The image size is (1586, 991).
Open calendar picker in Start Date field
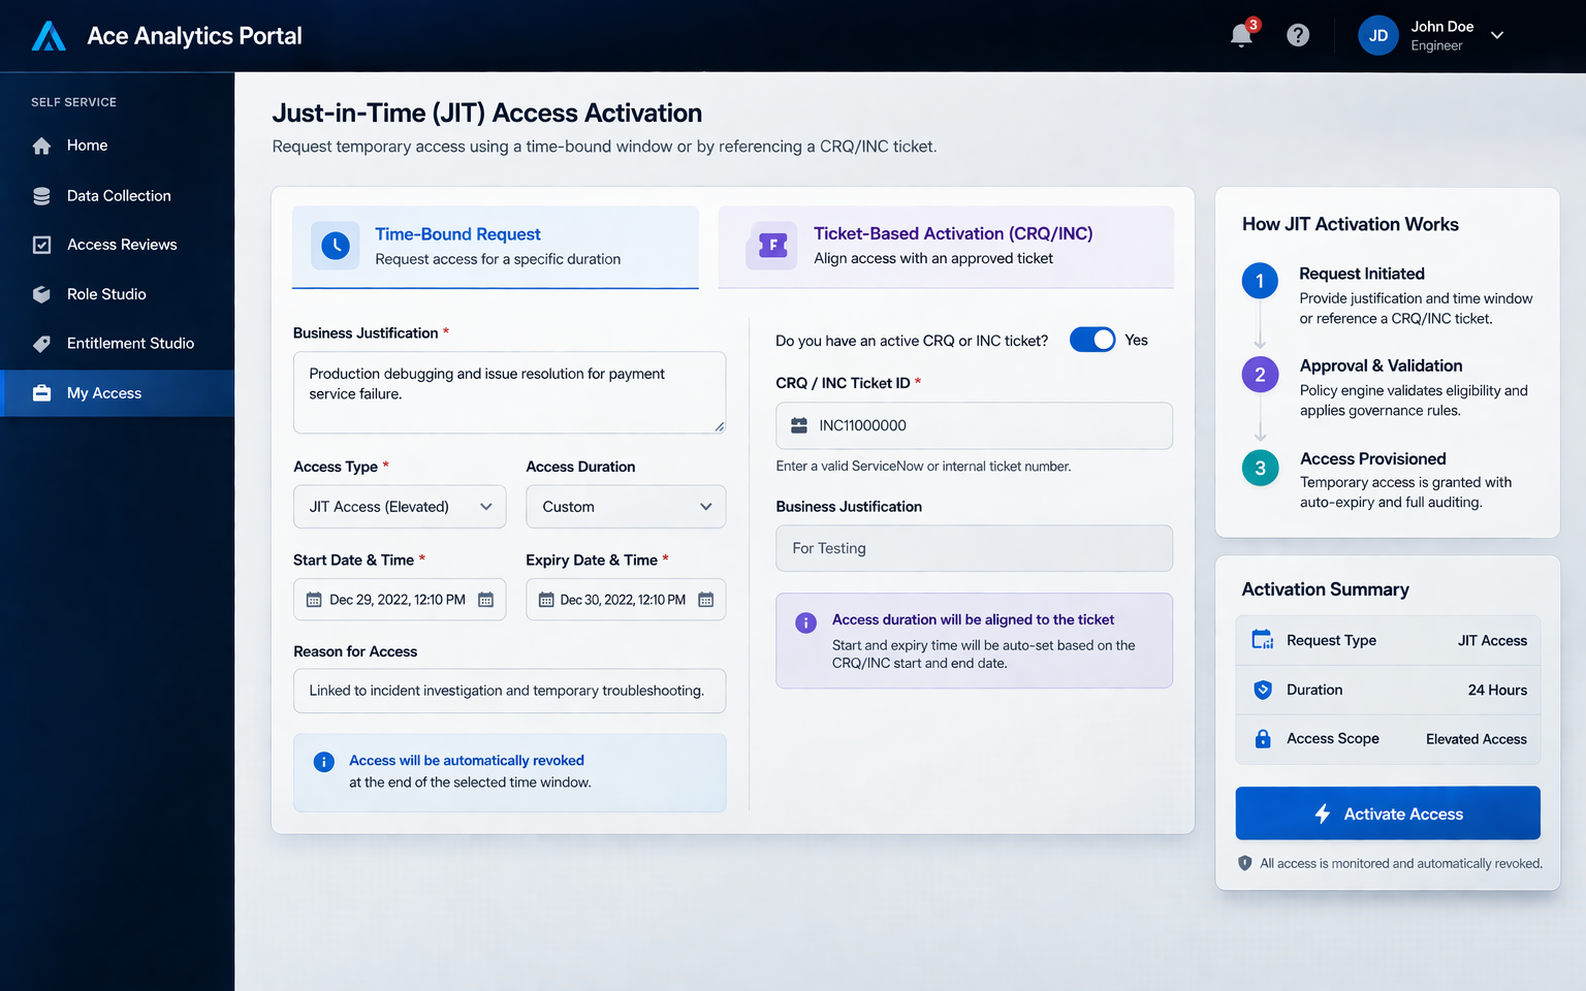tap(486, 600)
